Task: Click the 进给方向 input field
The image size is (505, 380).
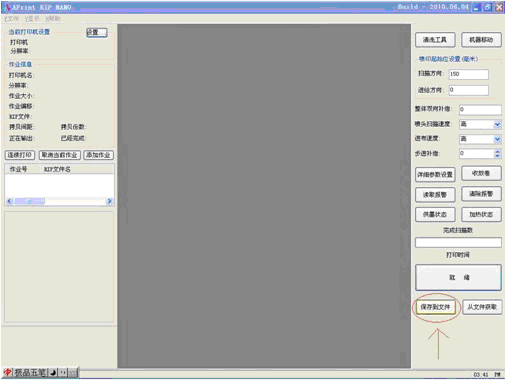Action: (x=469, y=90)
